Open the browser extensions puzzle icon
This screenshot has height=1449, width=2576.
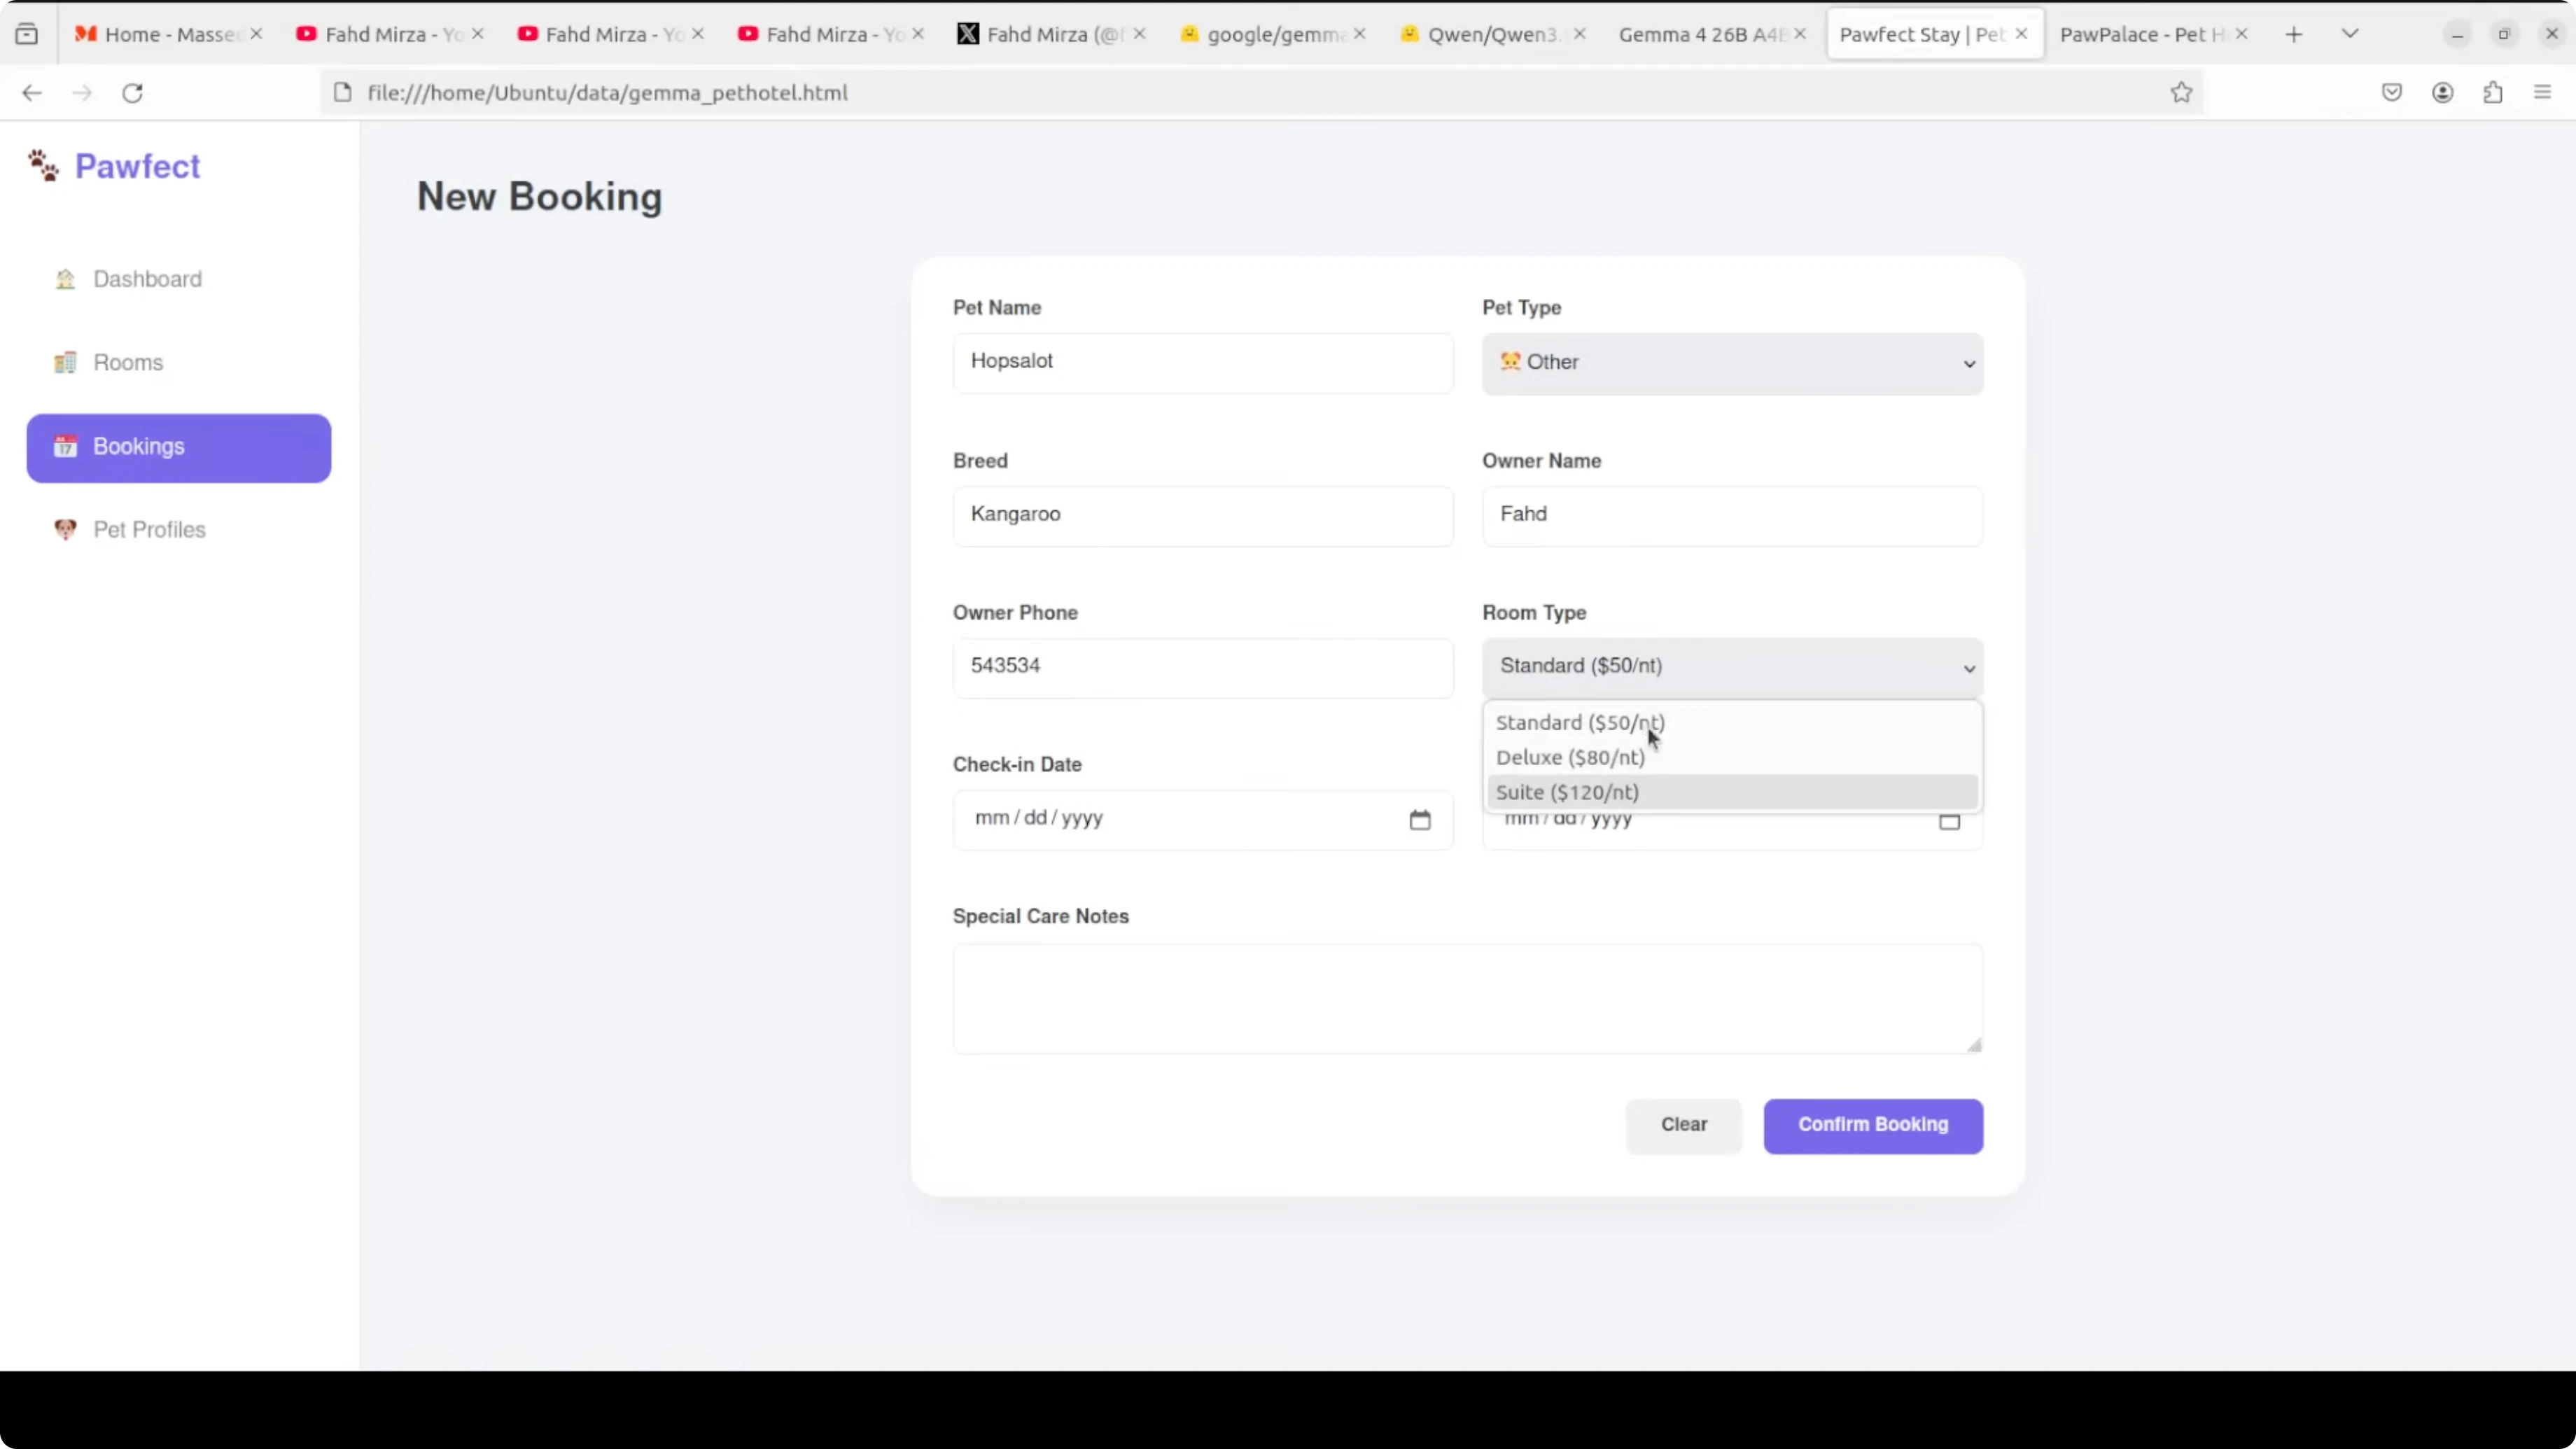coord(2492,93)
